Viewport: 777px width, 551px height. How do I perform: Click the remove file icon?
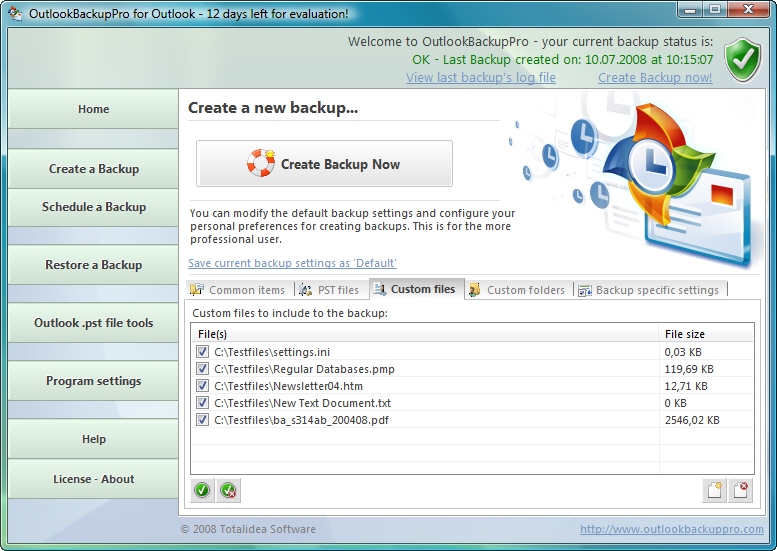(740, 490)
